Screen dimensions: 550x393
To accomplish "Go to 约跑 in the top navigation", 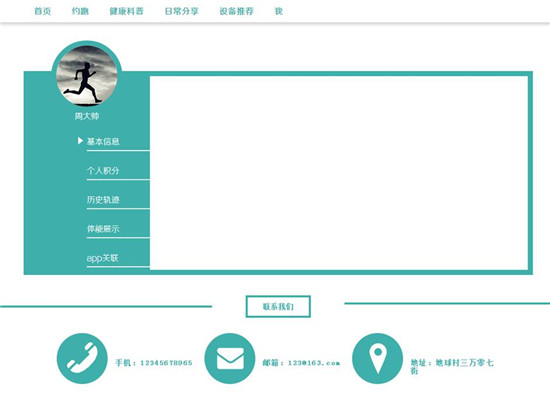I will (x=80, y=11).
